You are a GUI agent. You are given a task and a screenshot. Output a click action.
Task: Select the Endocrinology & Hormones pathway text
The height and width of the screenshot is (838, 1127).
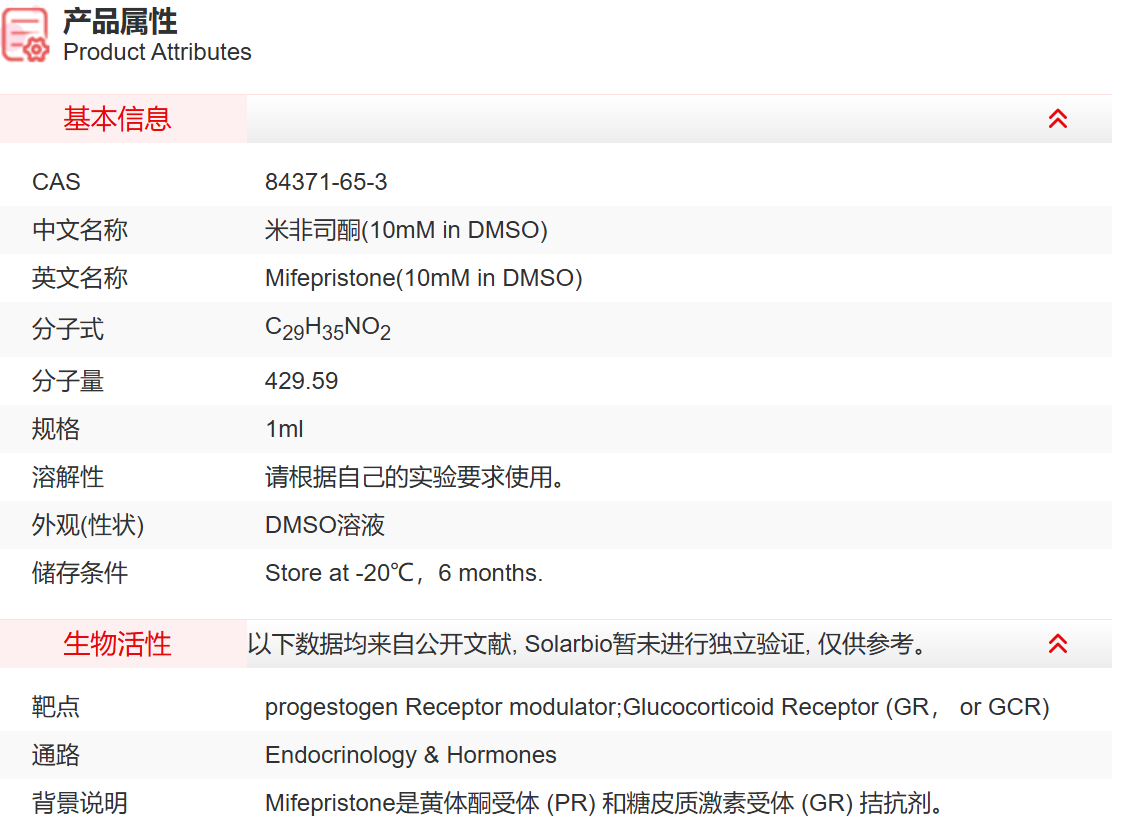click(x=411, y=755)
